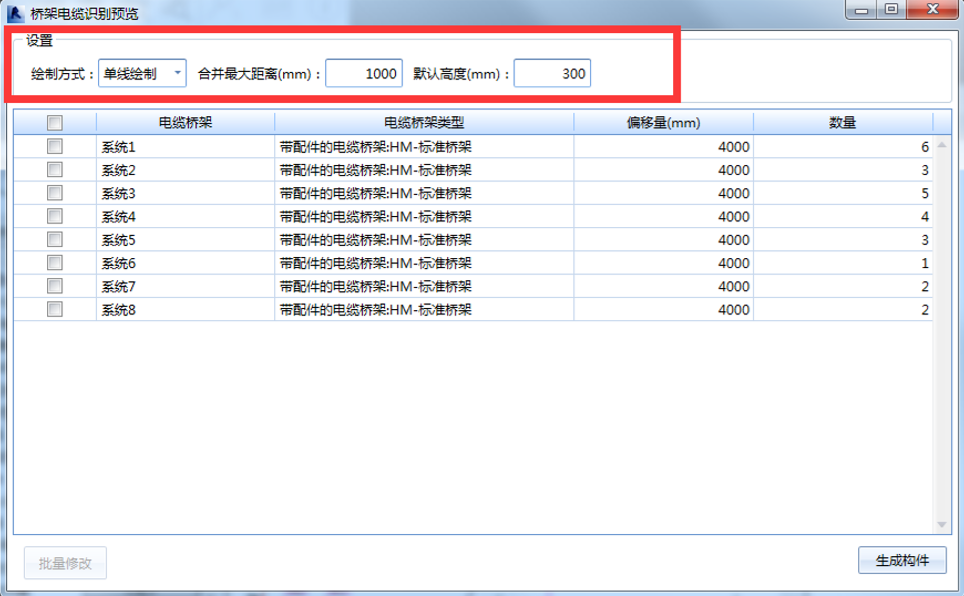Minimize the 桥架电缆识别预览 window
Viewport: 964px width, 596px height.
861,10
